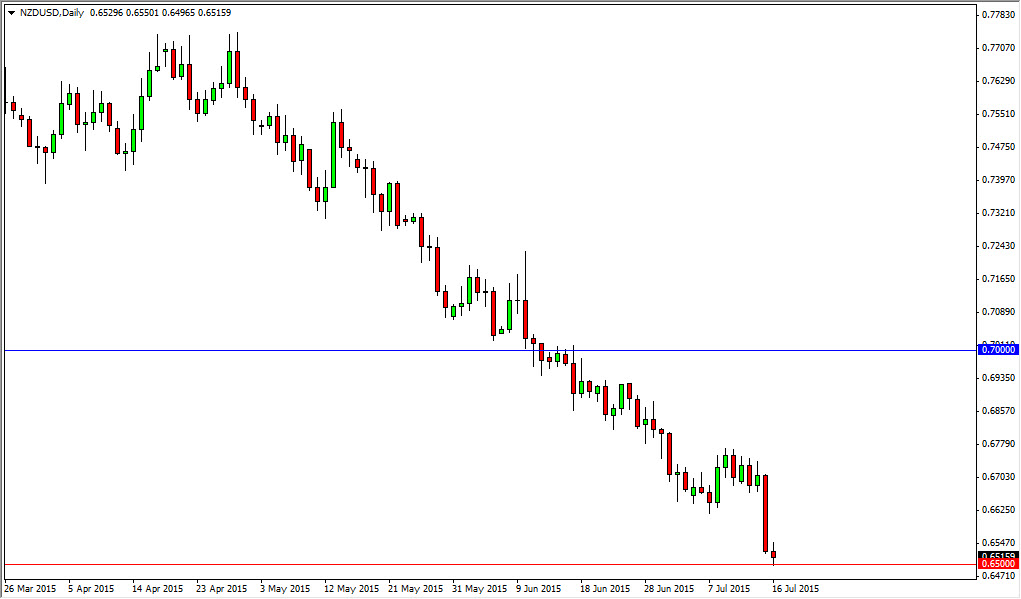Viewport: 1021px width, 599px height.
Task: Select the 0.77830 top price scale value
Action: coord(997,15)
